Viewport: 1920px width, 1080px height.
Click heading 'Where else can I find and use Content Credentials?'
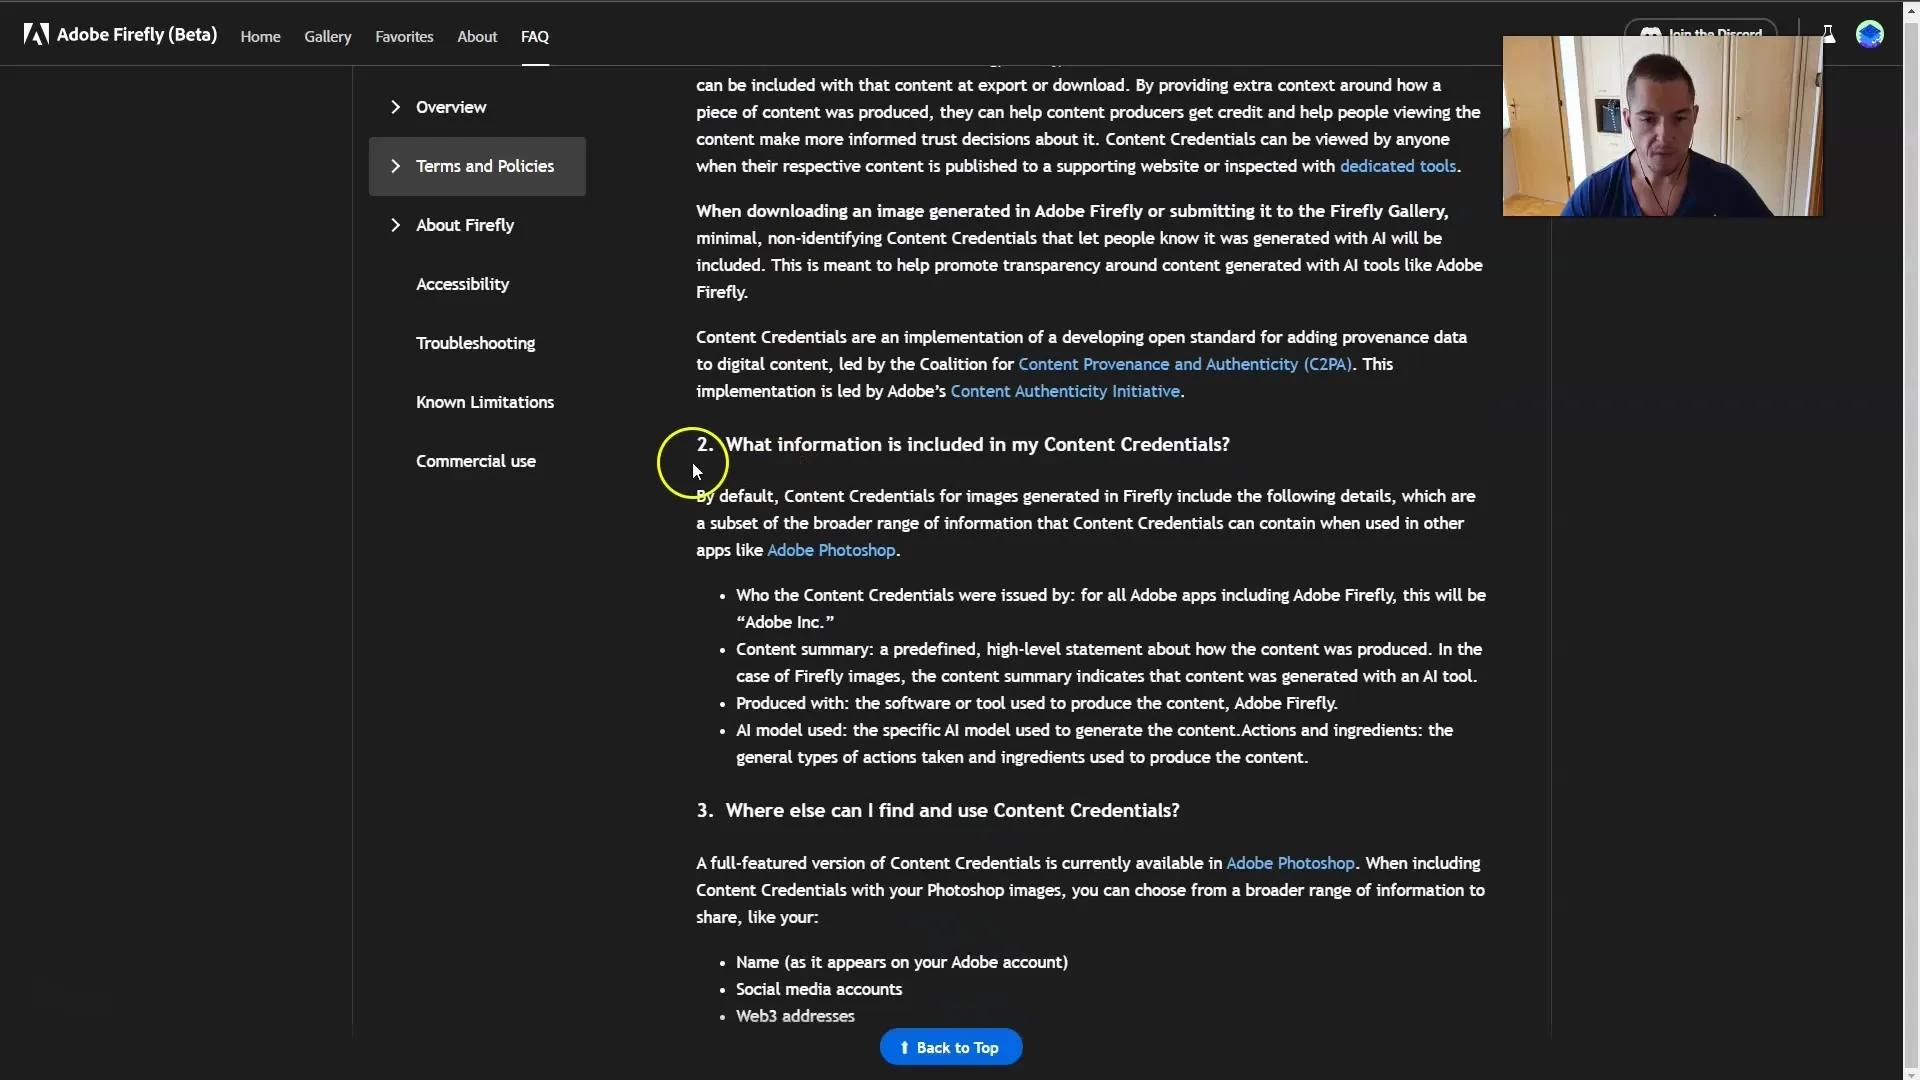click(x=952, y=810)
